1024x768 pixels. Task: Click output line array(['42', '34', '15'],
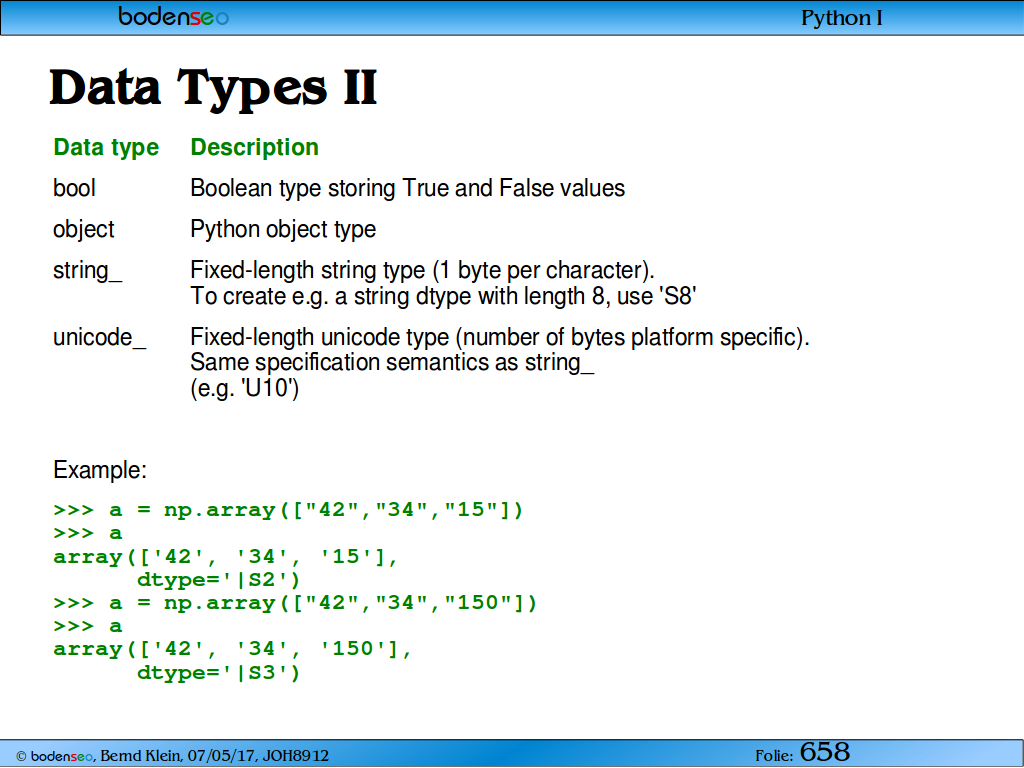tap(225, 557)
